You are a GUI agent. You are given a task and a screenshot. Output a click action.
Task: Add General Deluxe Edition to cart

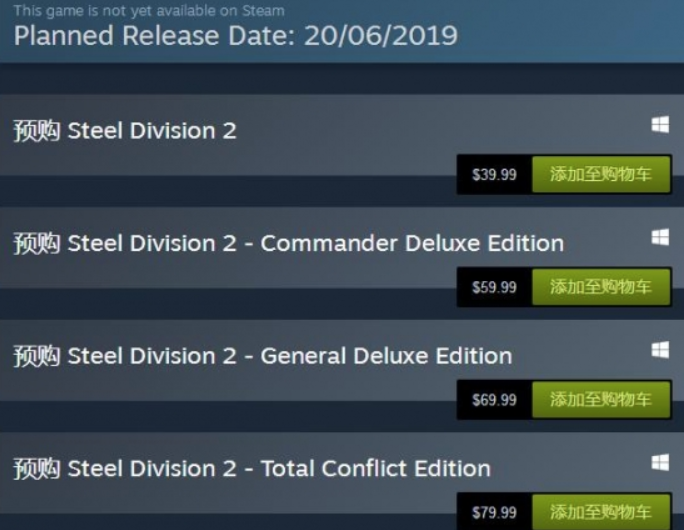[x=601, y=400]
